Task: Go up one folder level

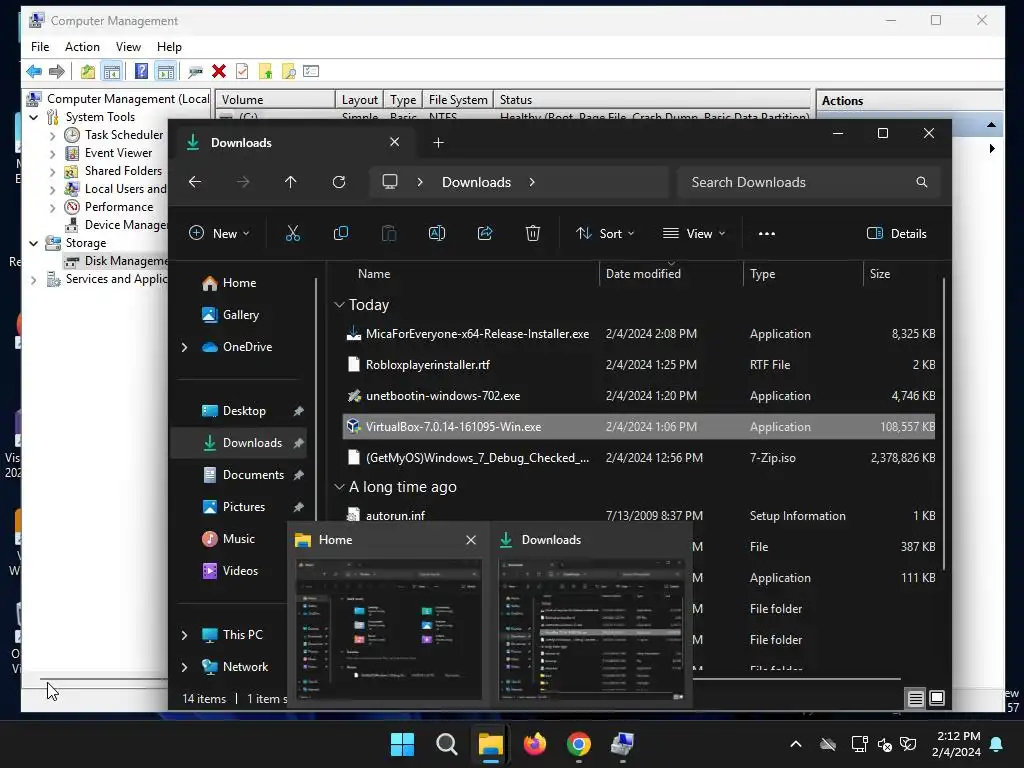Action: pos(291,182)
